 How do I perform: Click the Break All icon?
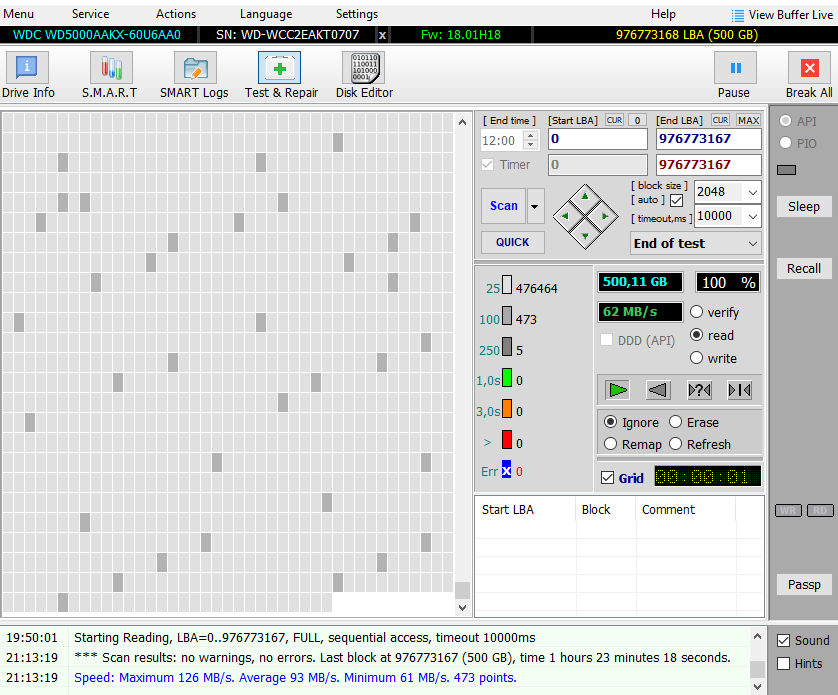(x=808, y=69)
